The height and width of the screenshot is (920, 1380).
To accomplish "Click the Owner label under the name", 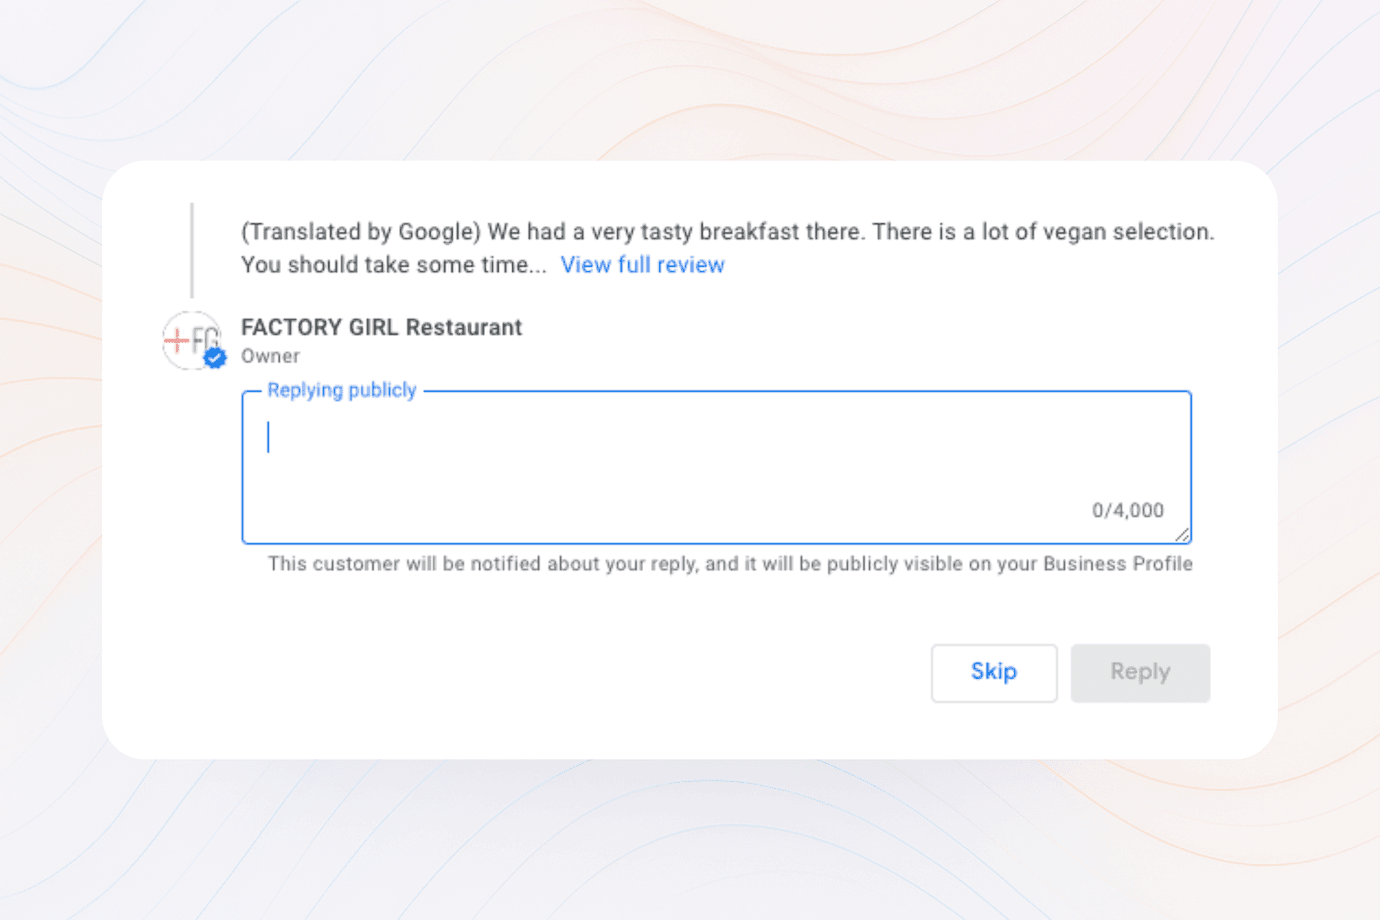I will click(270, 356).
